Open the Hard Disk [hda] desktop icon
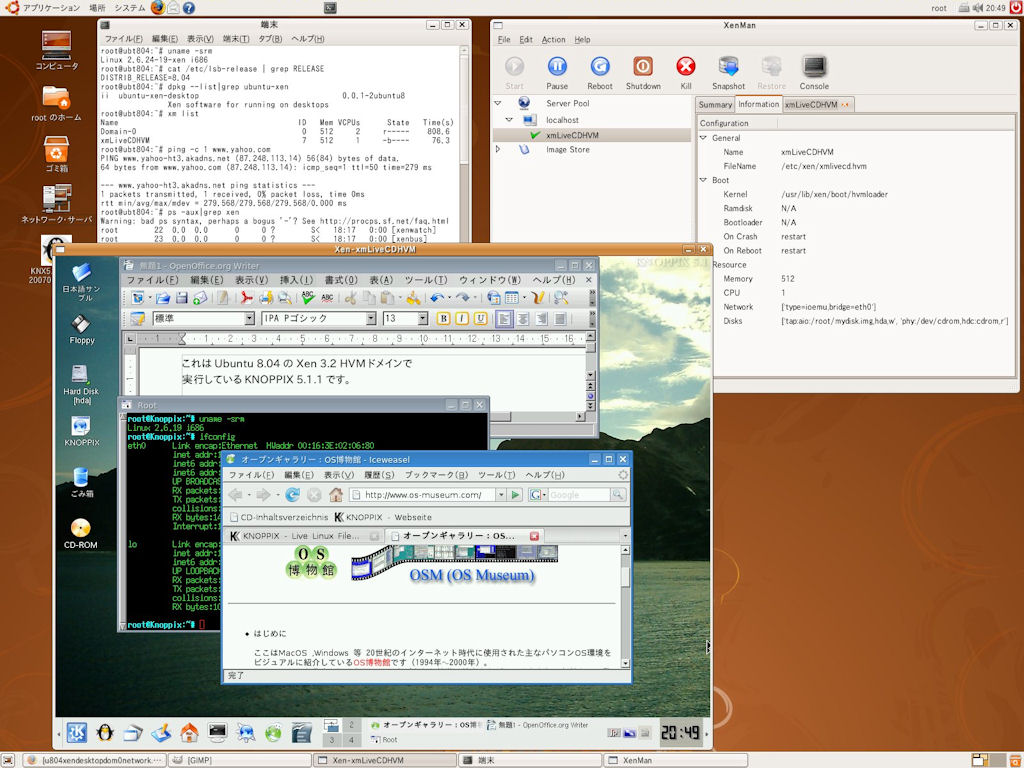 81,385
